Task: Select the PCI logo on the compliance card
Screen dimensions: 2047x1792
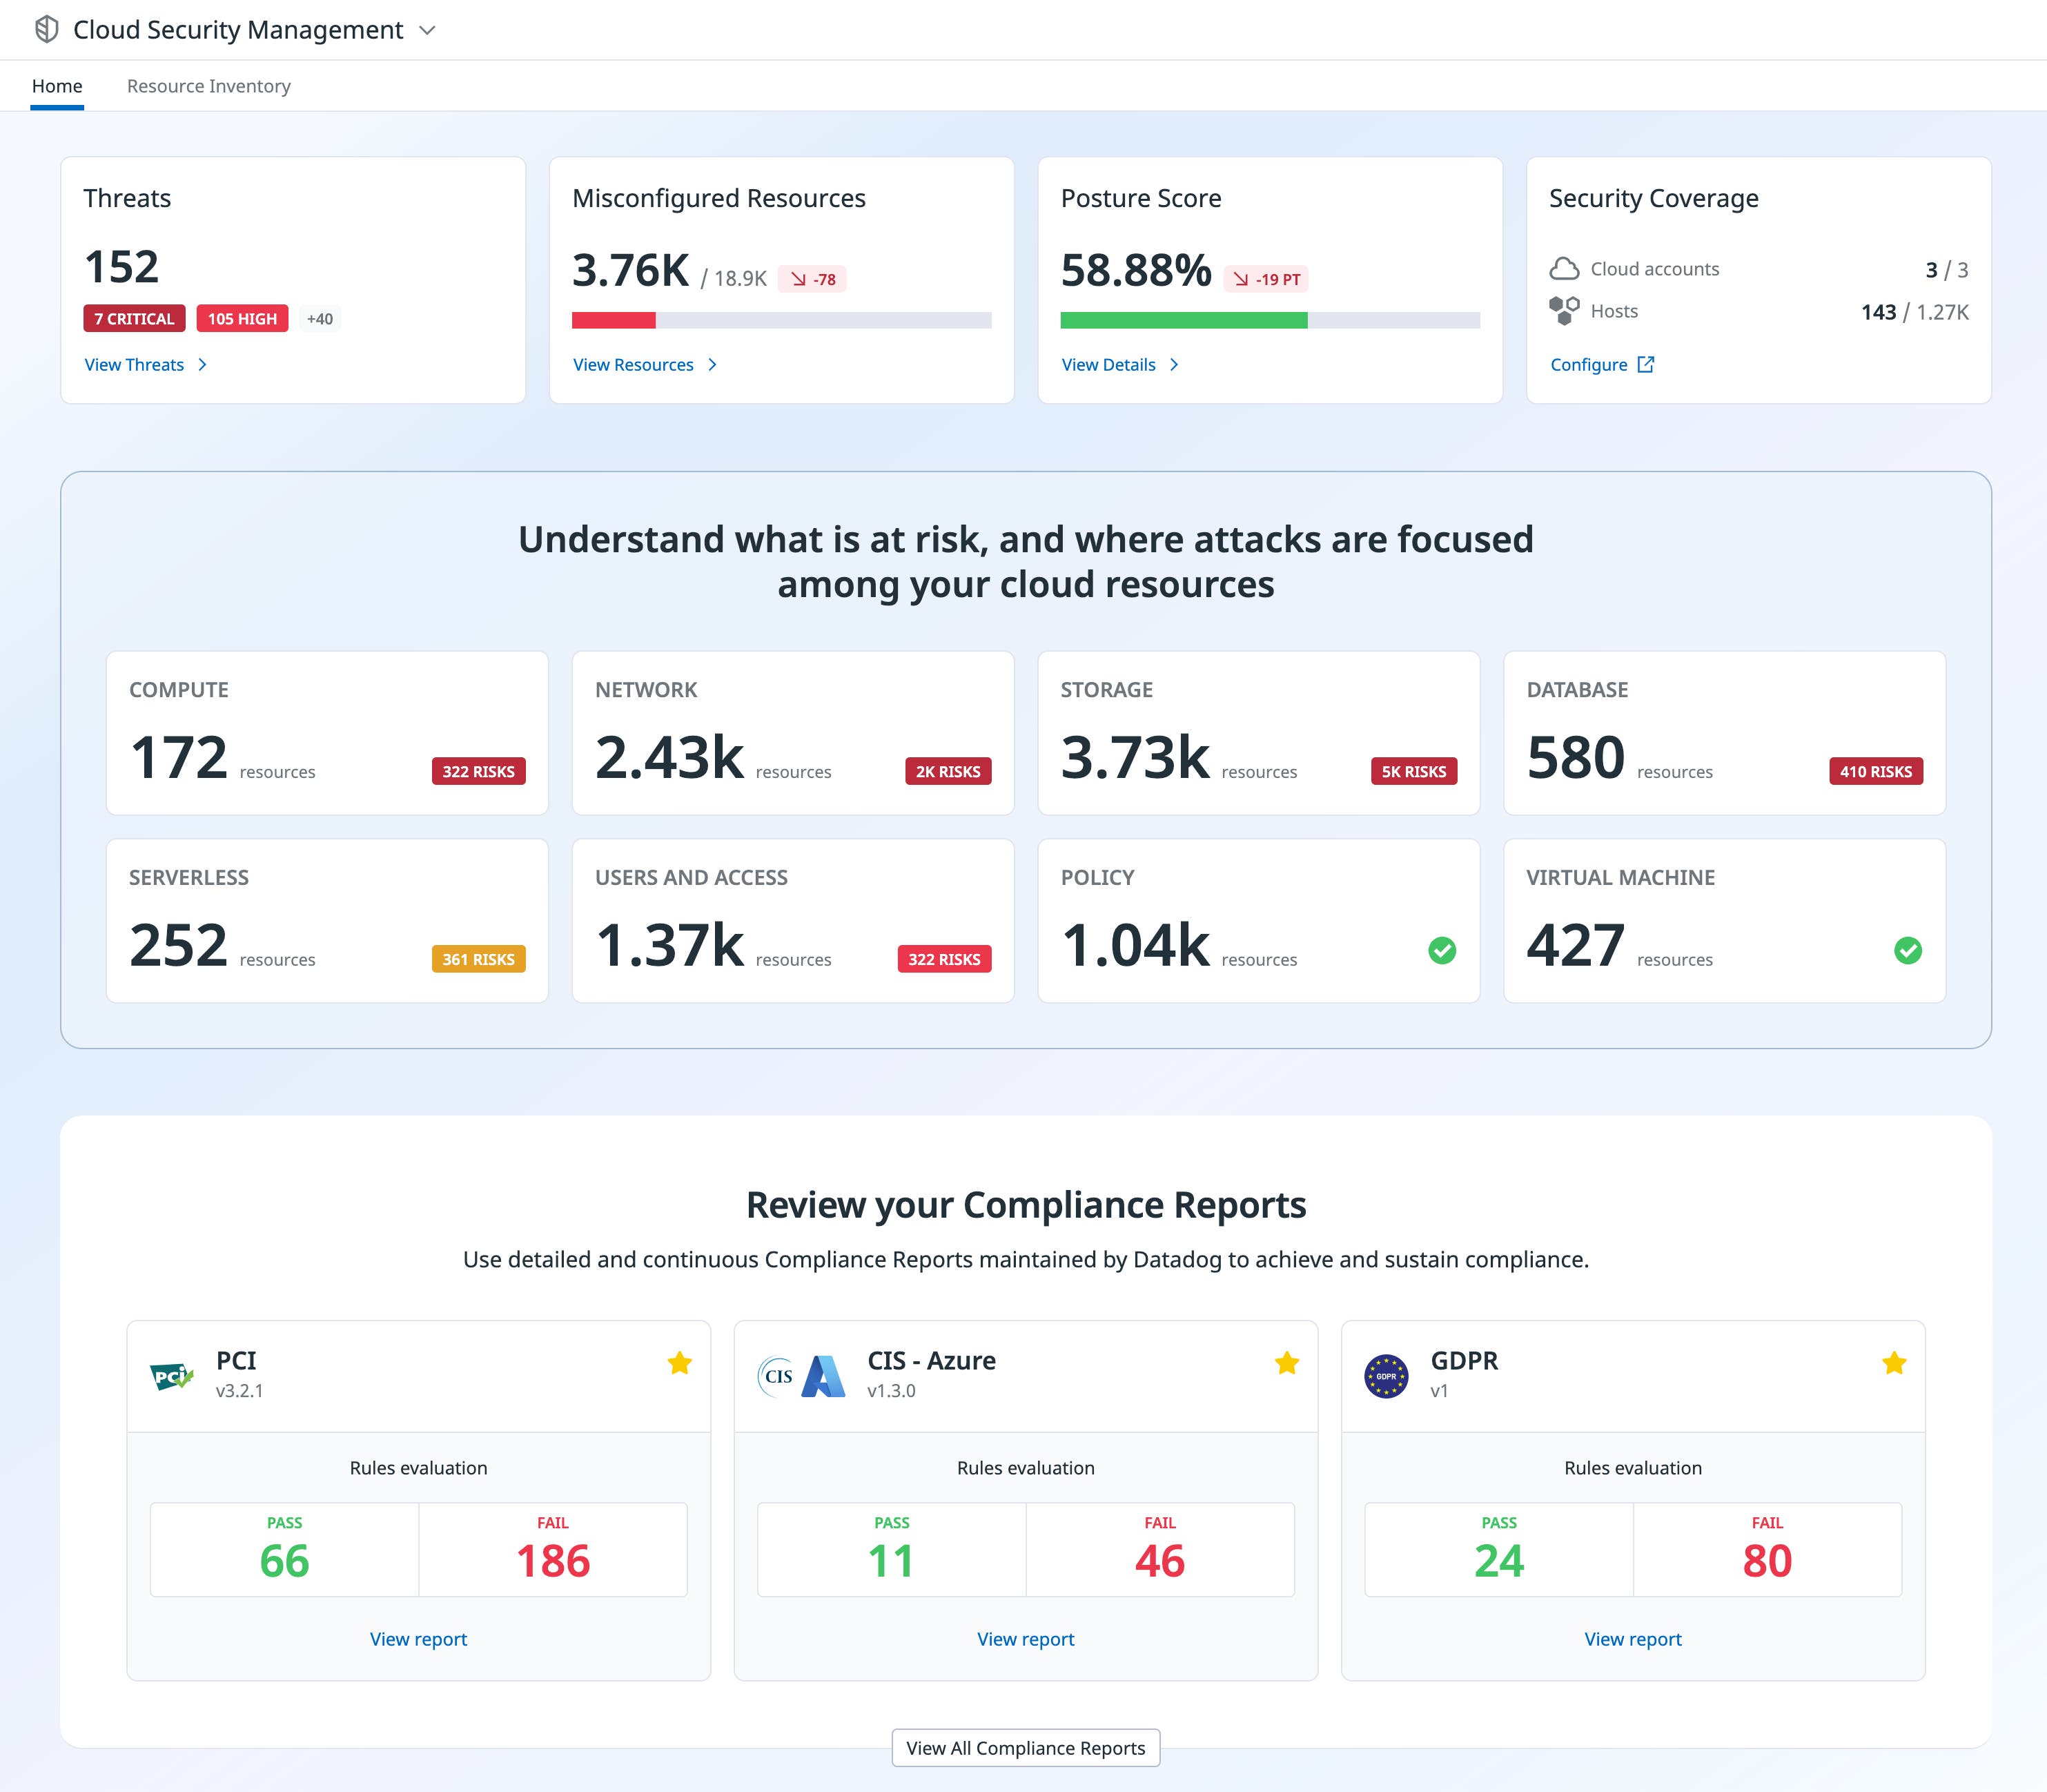Action: (x=172, y=1375)
